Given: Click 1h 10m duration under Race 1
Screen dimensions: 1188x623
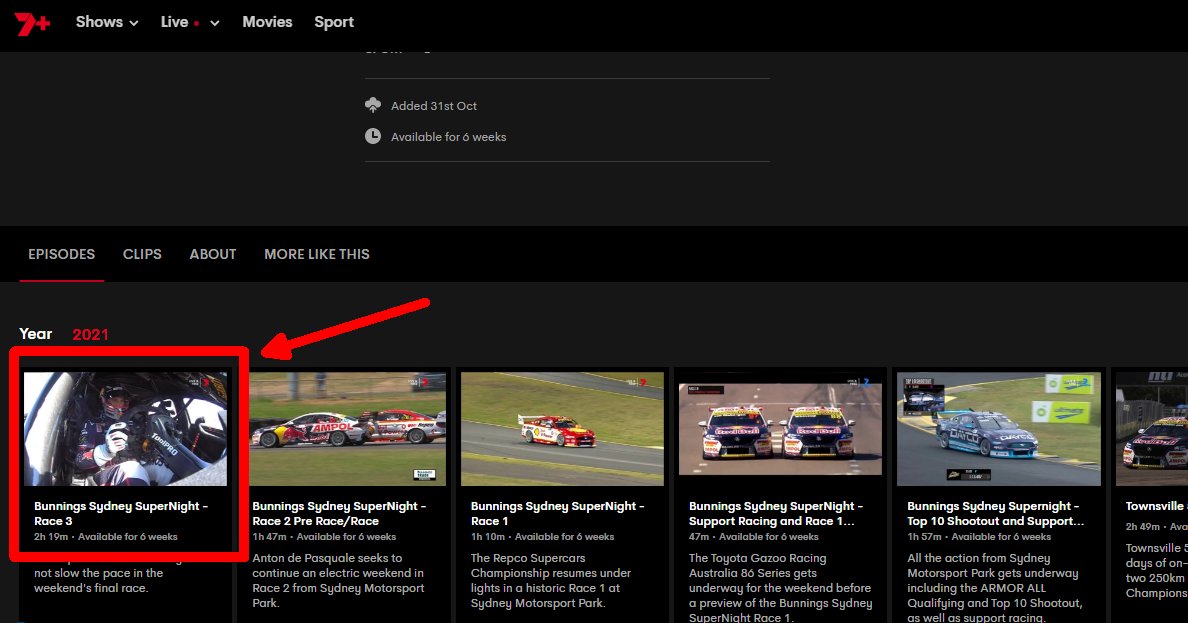Looking at the screenshot, I should [x=487, y=537].
